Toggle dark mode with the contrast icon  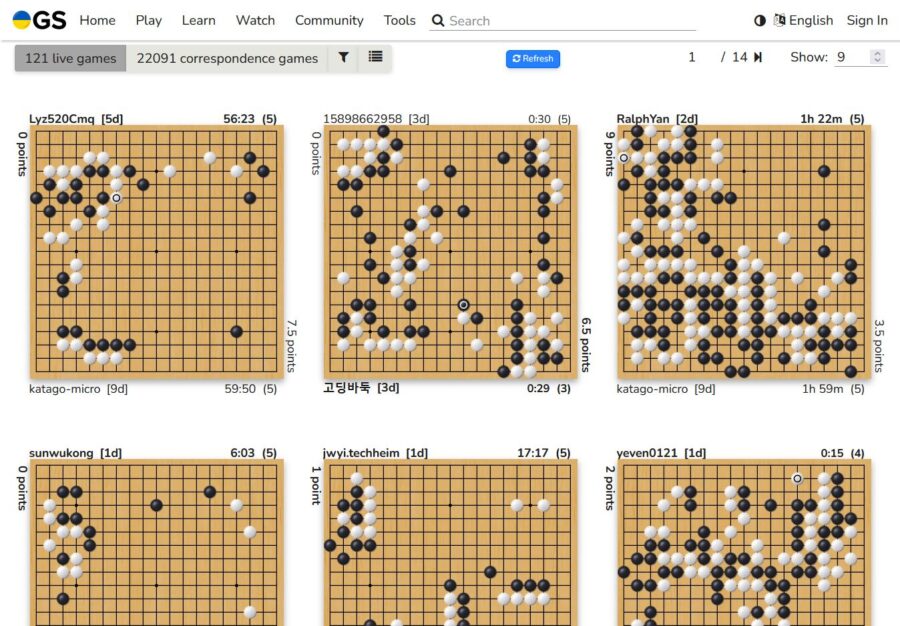[760, 20]
